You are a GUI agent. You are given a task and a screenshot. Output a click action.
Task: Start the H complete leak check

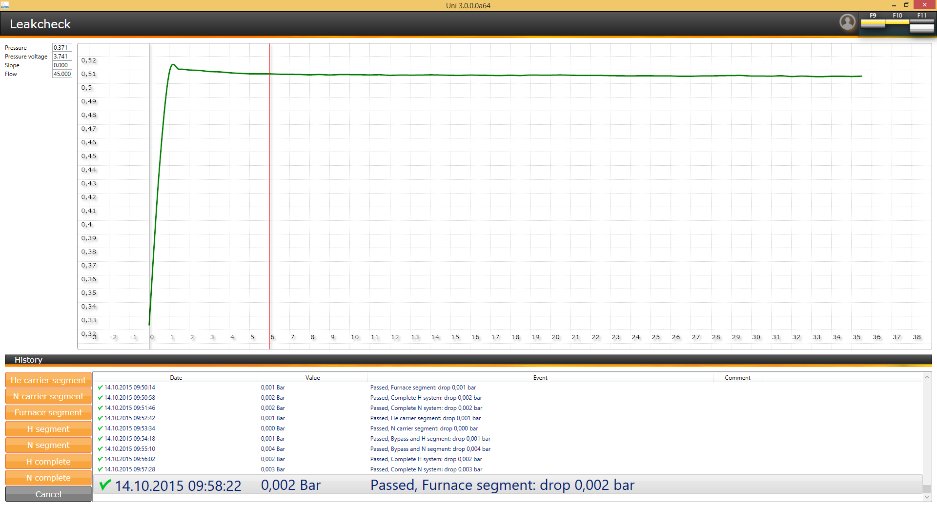48,461
